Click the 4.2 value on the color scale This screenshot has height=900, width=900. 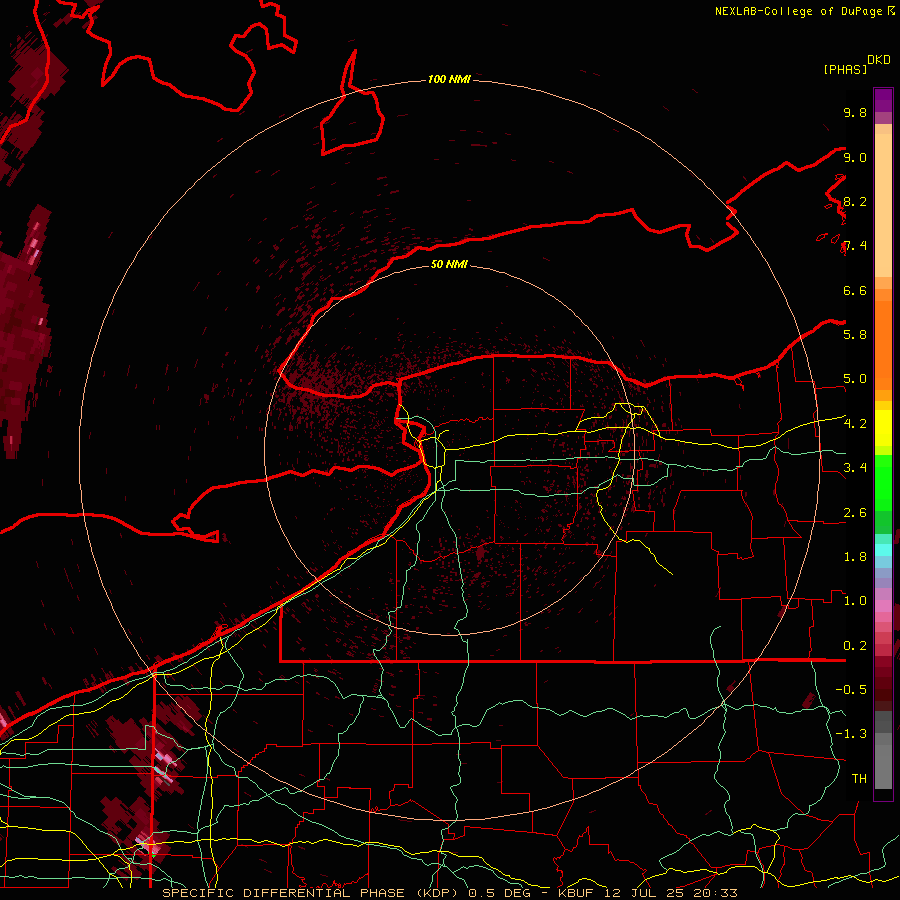tap(855, 424)
